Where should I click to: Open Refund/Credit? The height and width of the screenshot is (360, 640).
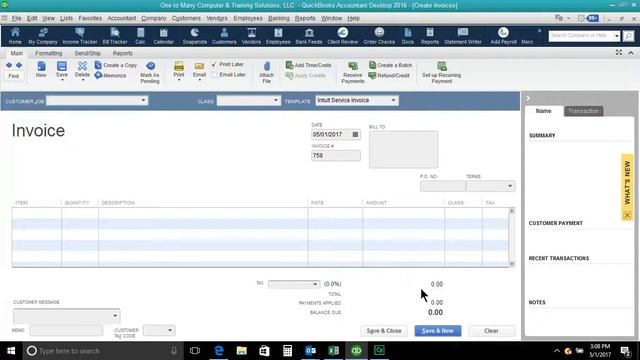(x=389, y=76)
